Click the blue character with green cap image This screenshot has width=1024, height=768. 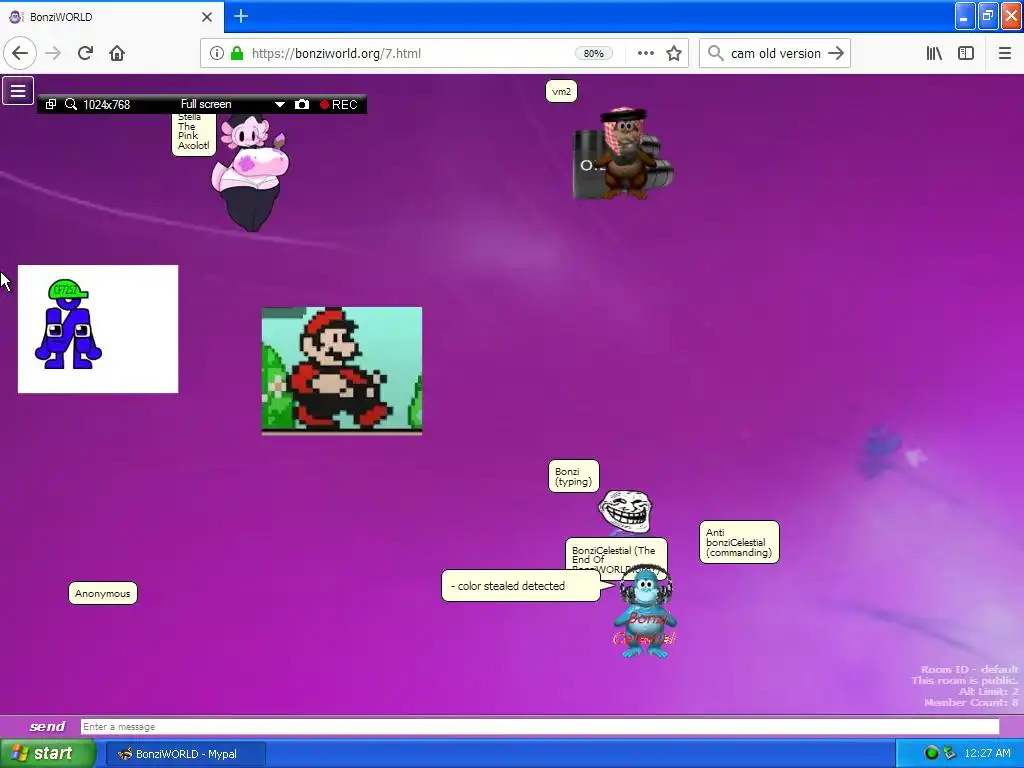tap(98, 329)
